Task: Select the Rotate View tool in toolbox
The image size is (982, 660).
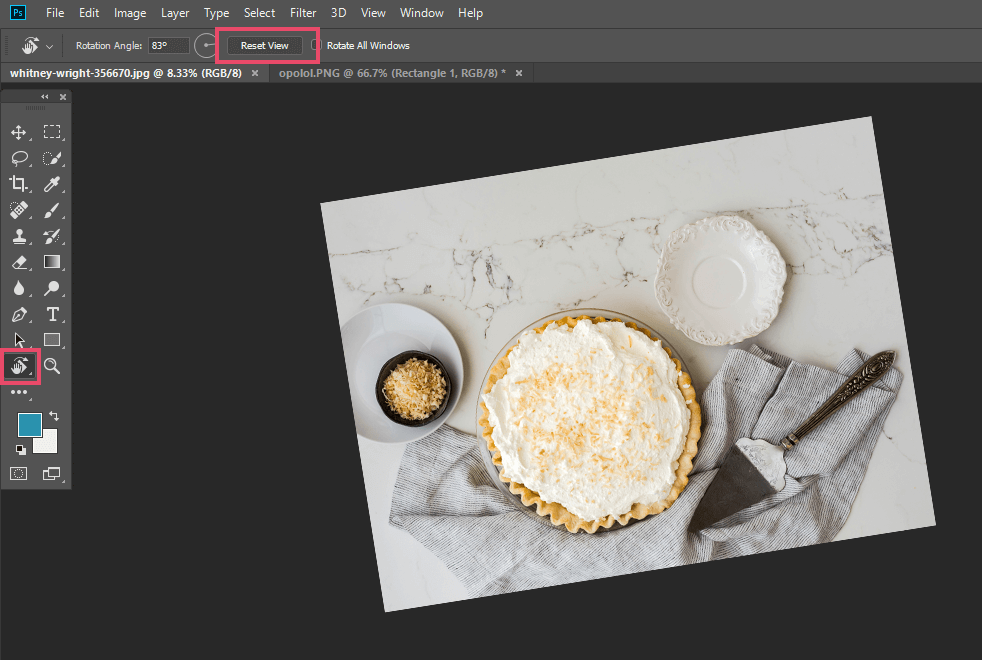Action: pos(19,366)
